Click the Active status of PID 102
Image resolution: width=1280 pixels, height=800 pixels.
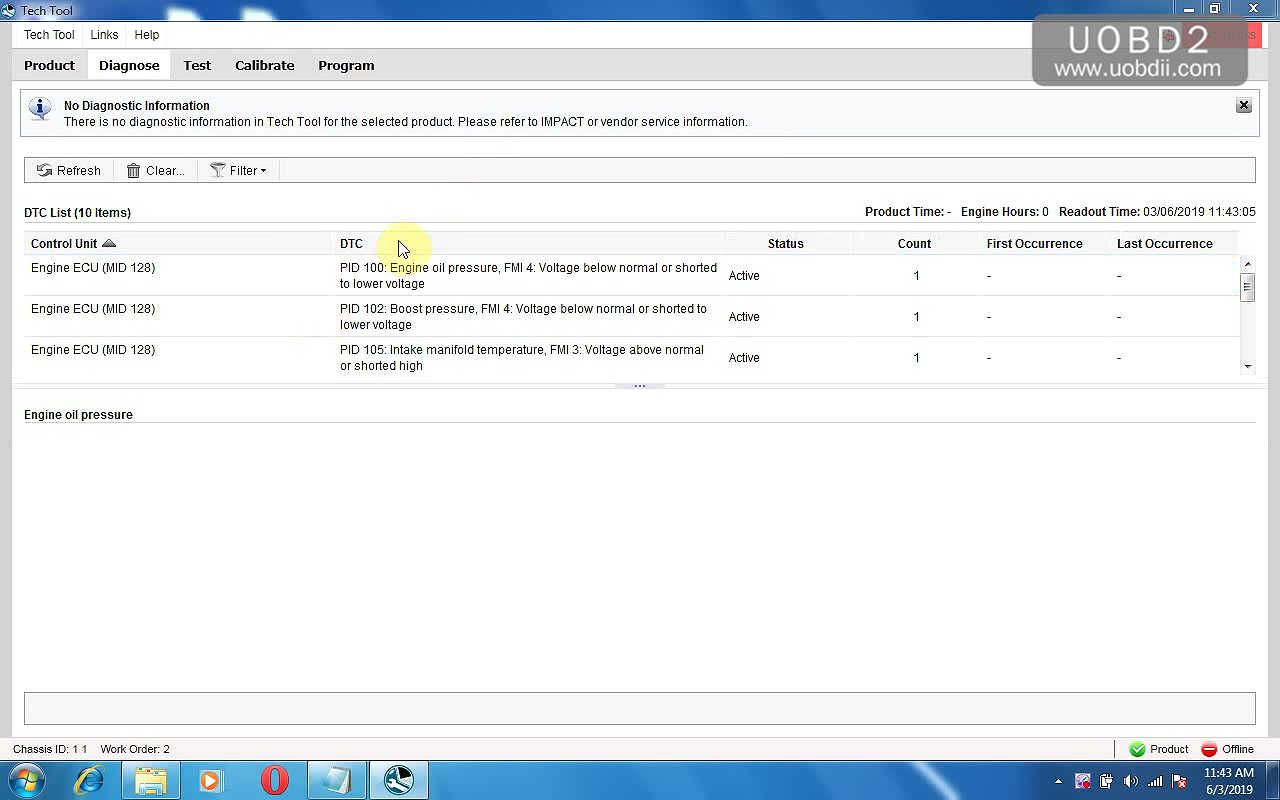pos(744,316)
